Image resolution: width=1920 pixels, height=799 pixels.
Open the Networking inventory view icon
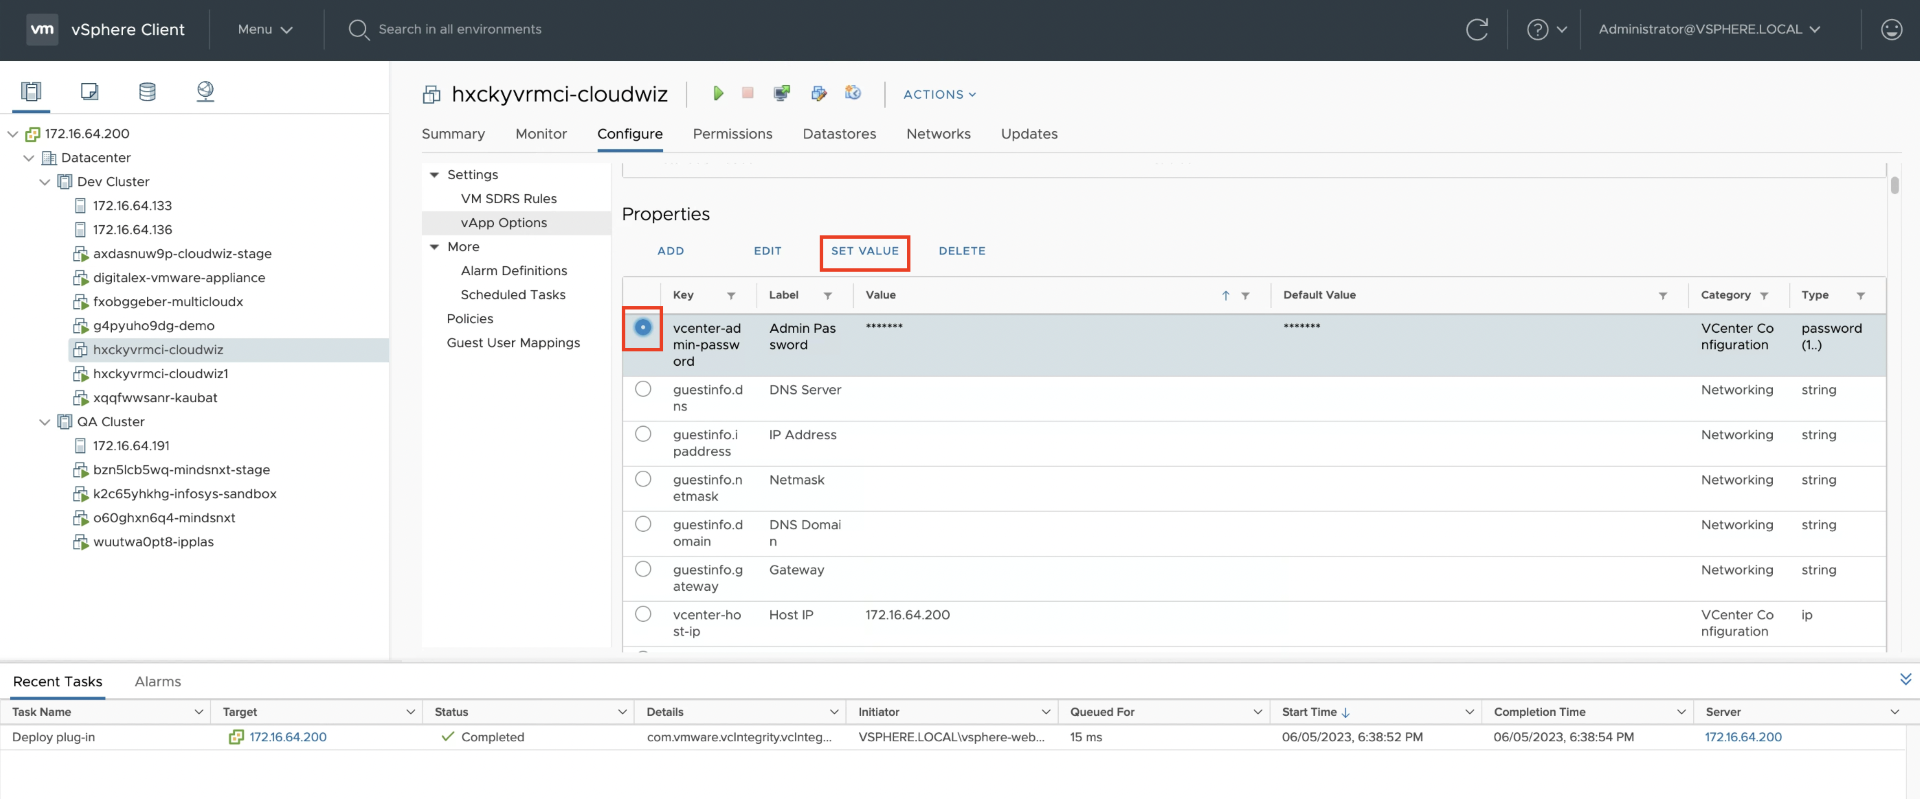tap(205, 92)
